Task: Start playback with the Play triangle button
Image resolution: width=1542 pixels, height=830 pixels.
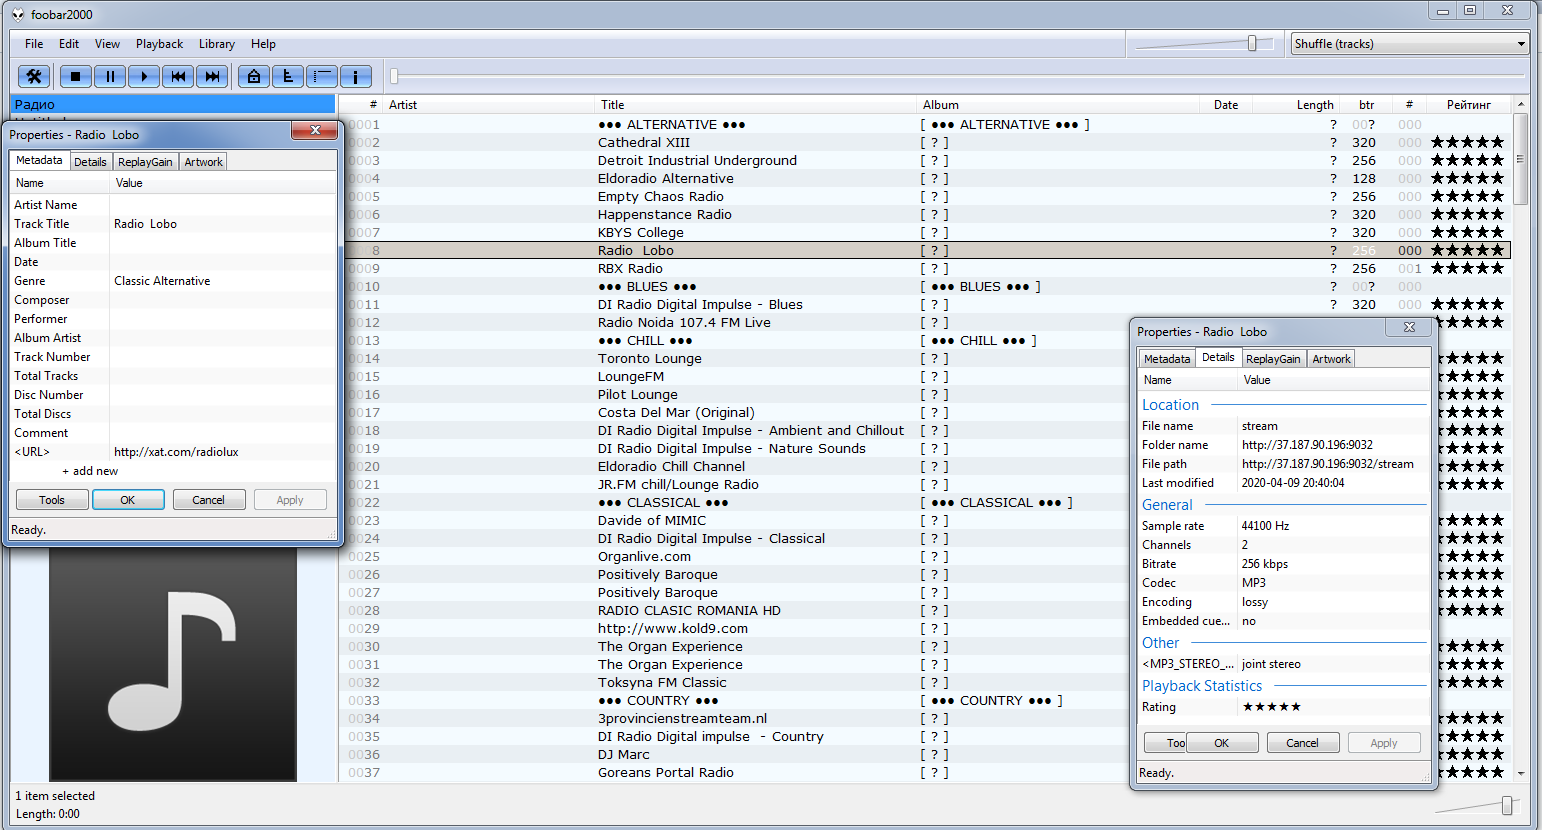Action: [x=144, y=76]
